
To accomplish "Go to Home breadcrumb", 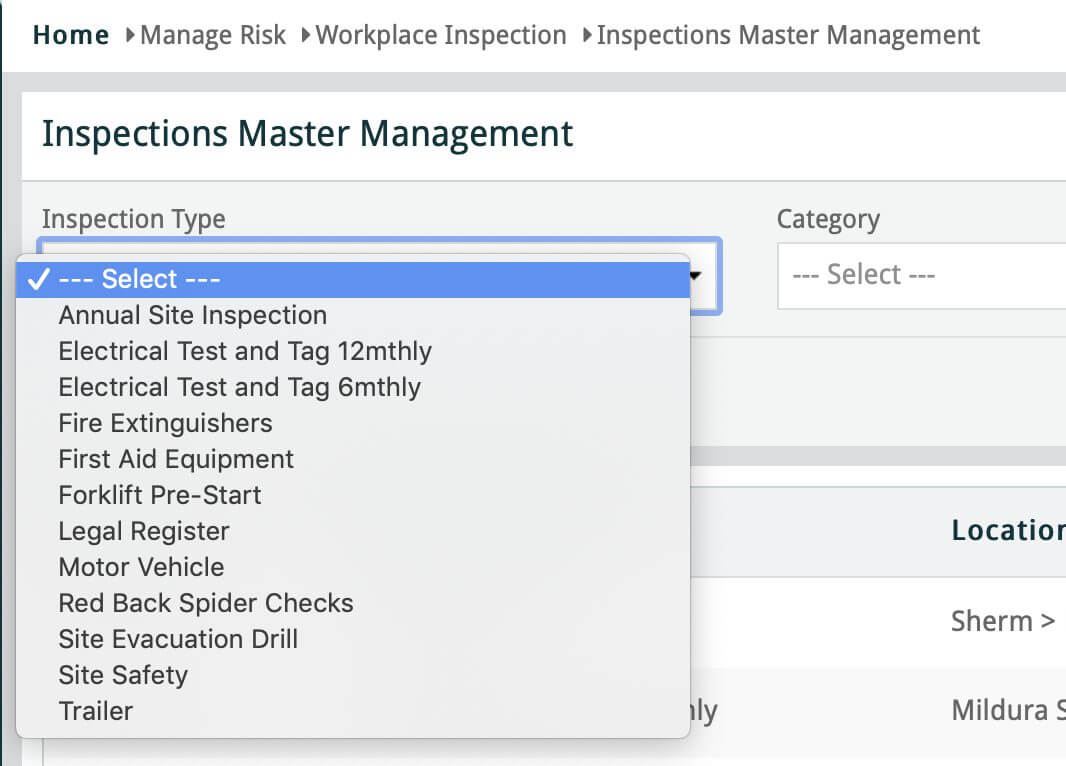I will tap(71, 36).
